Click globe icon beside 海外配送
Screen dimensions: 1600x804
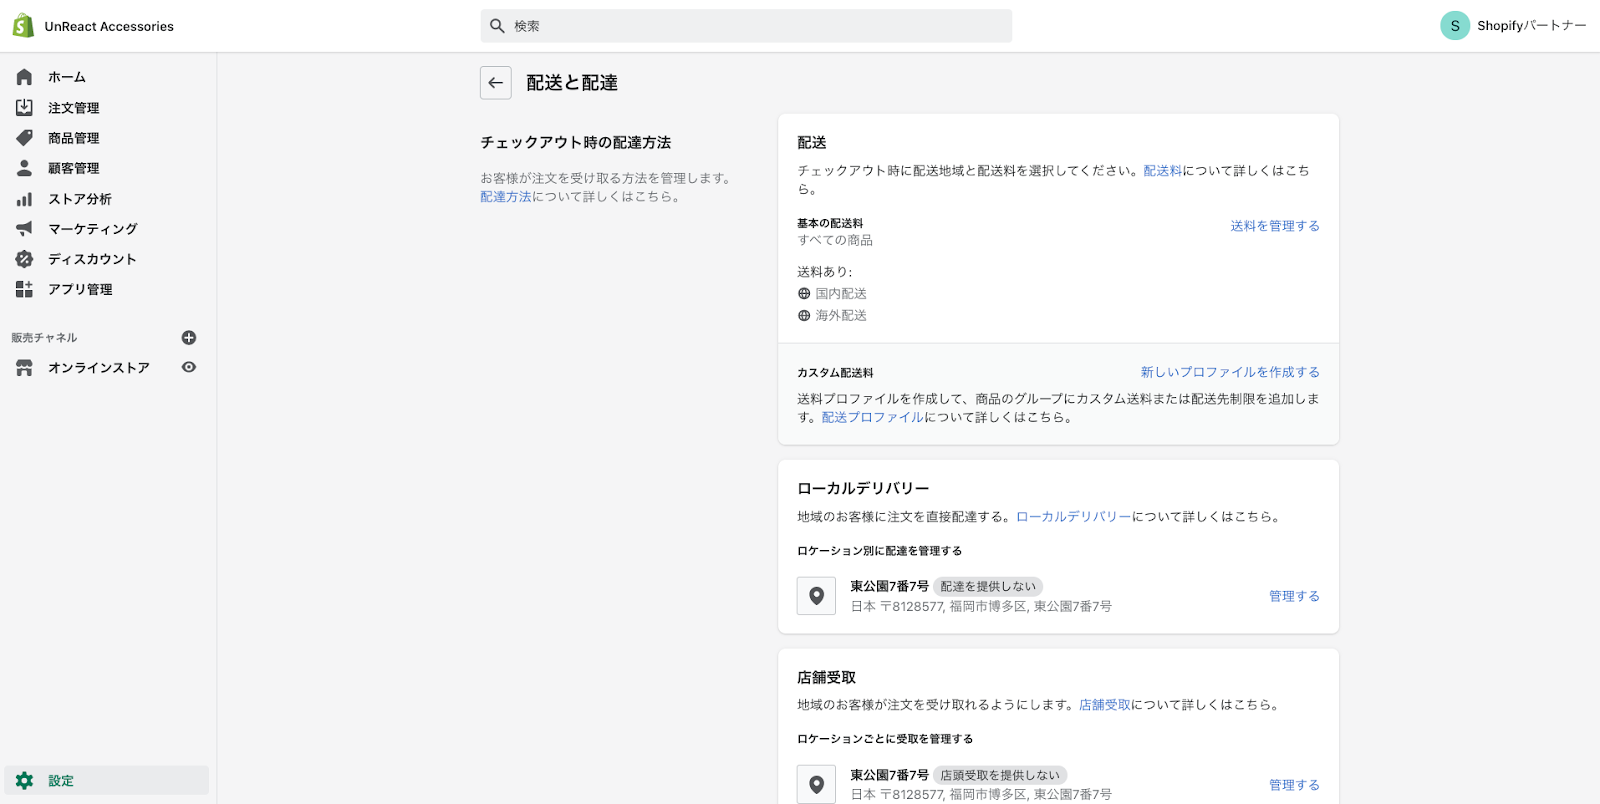tap(804, 316)
